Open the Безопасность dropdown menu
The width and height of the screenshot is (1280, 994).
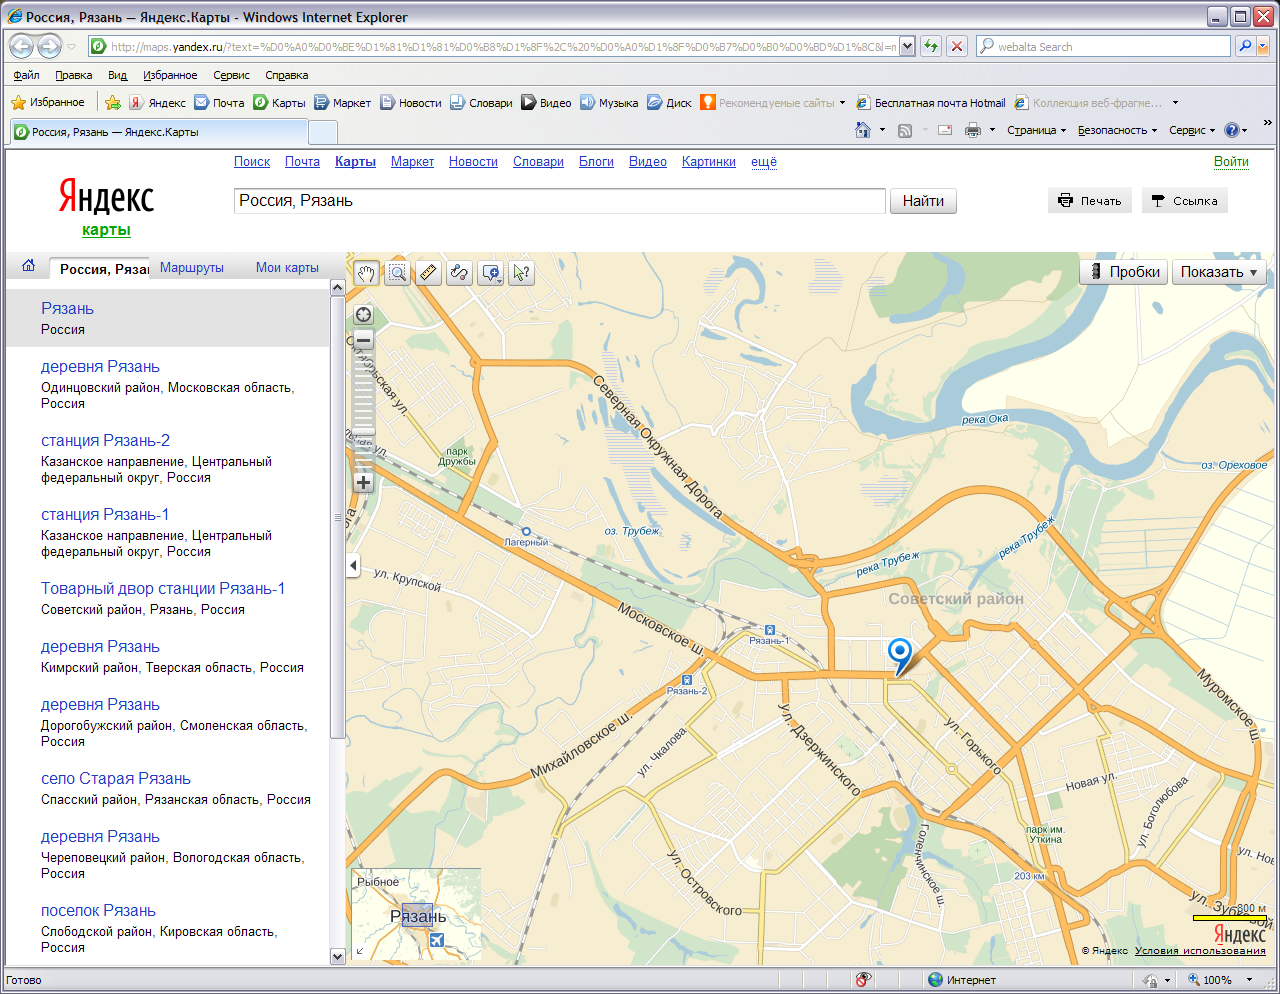(1117, 130)
